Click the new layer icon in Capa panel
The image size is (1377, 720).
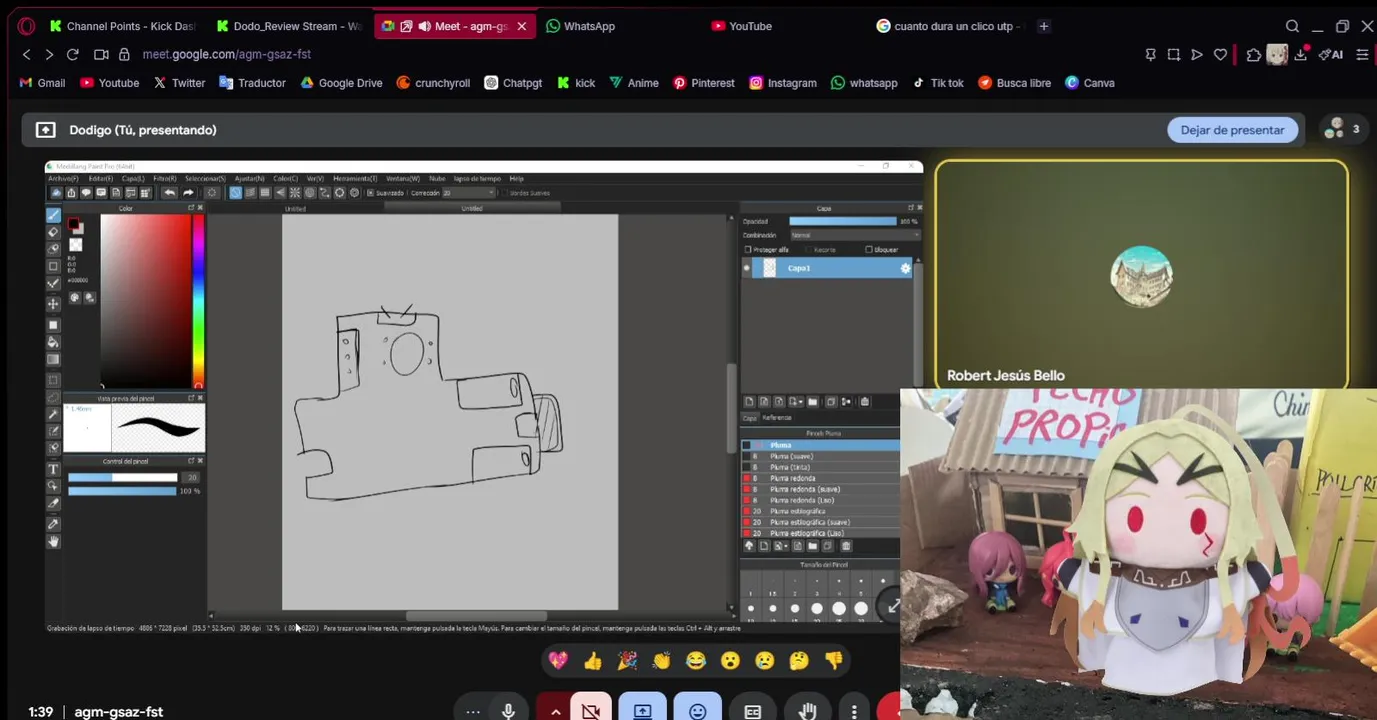749,402
